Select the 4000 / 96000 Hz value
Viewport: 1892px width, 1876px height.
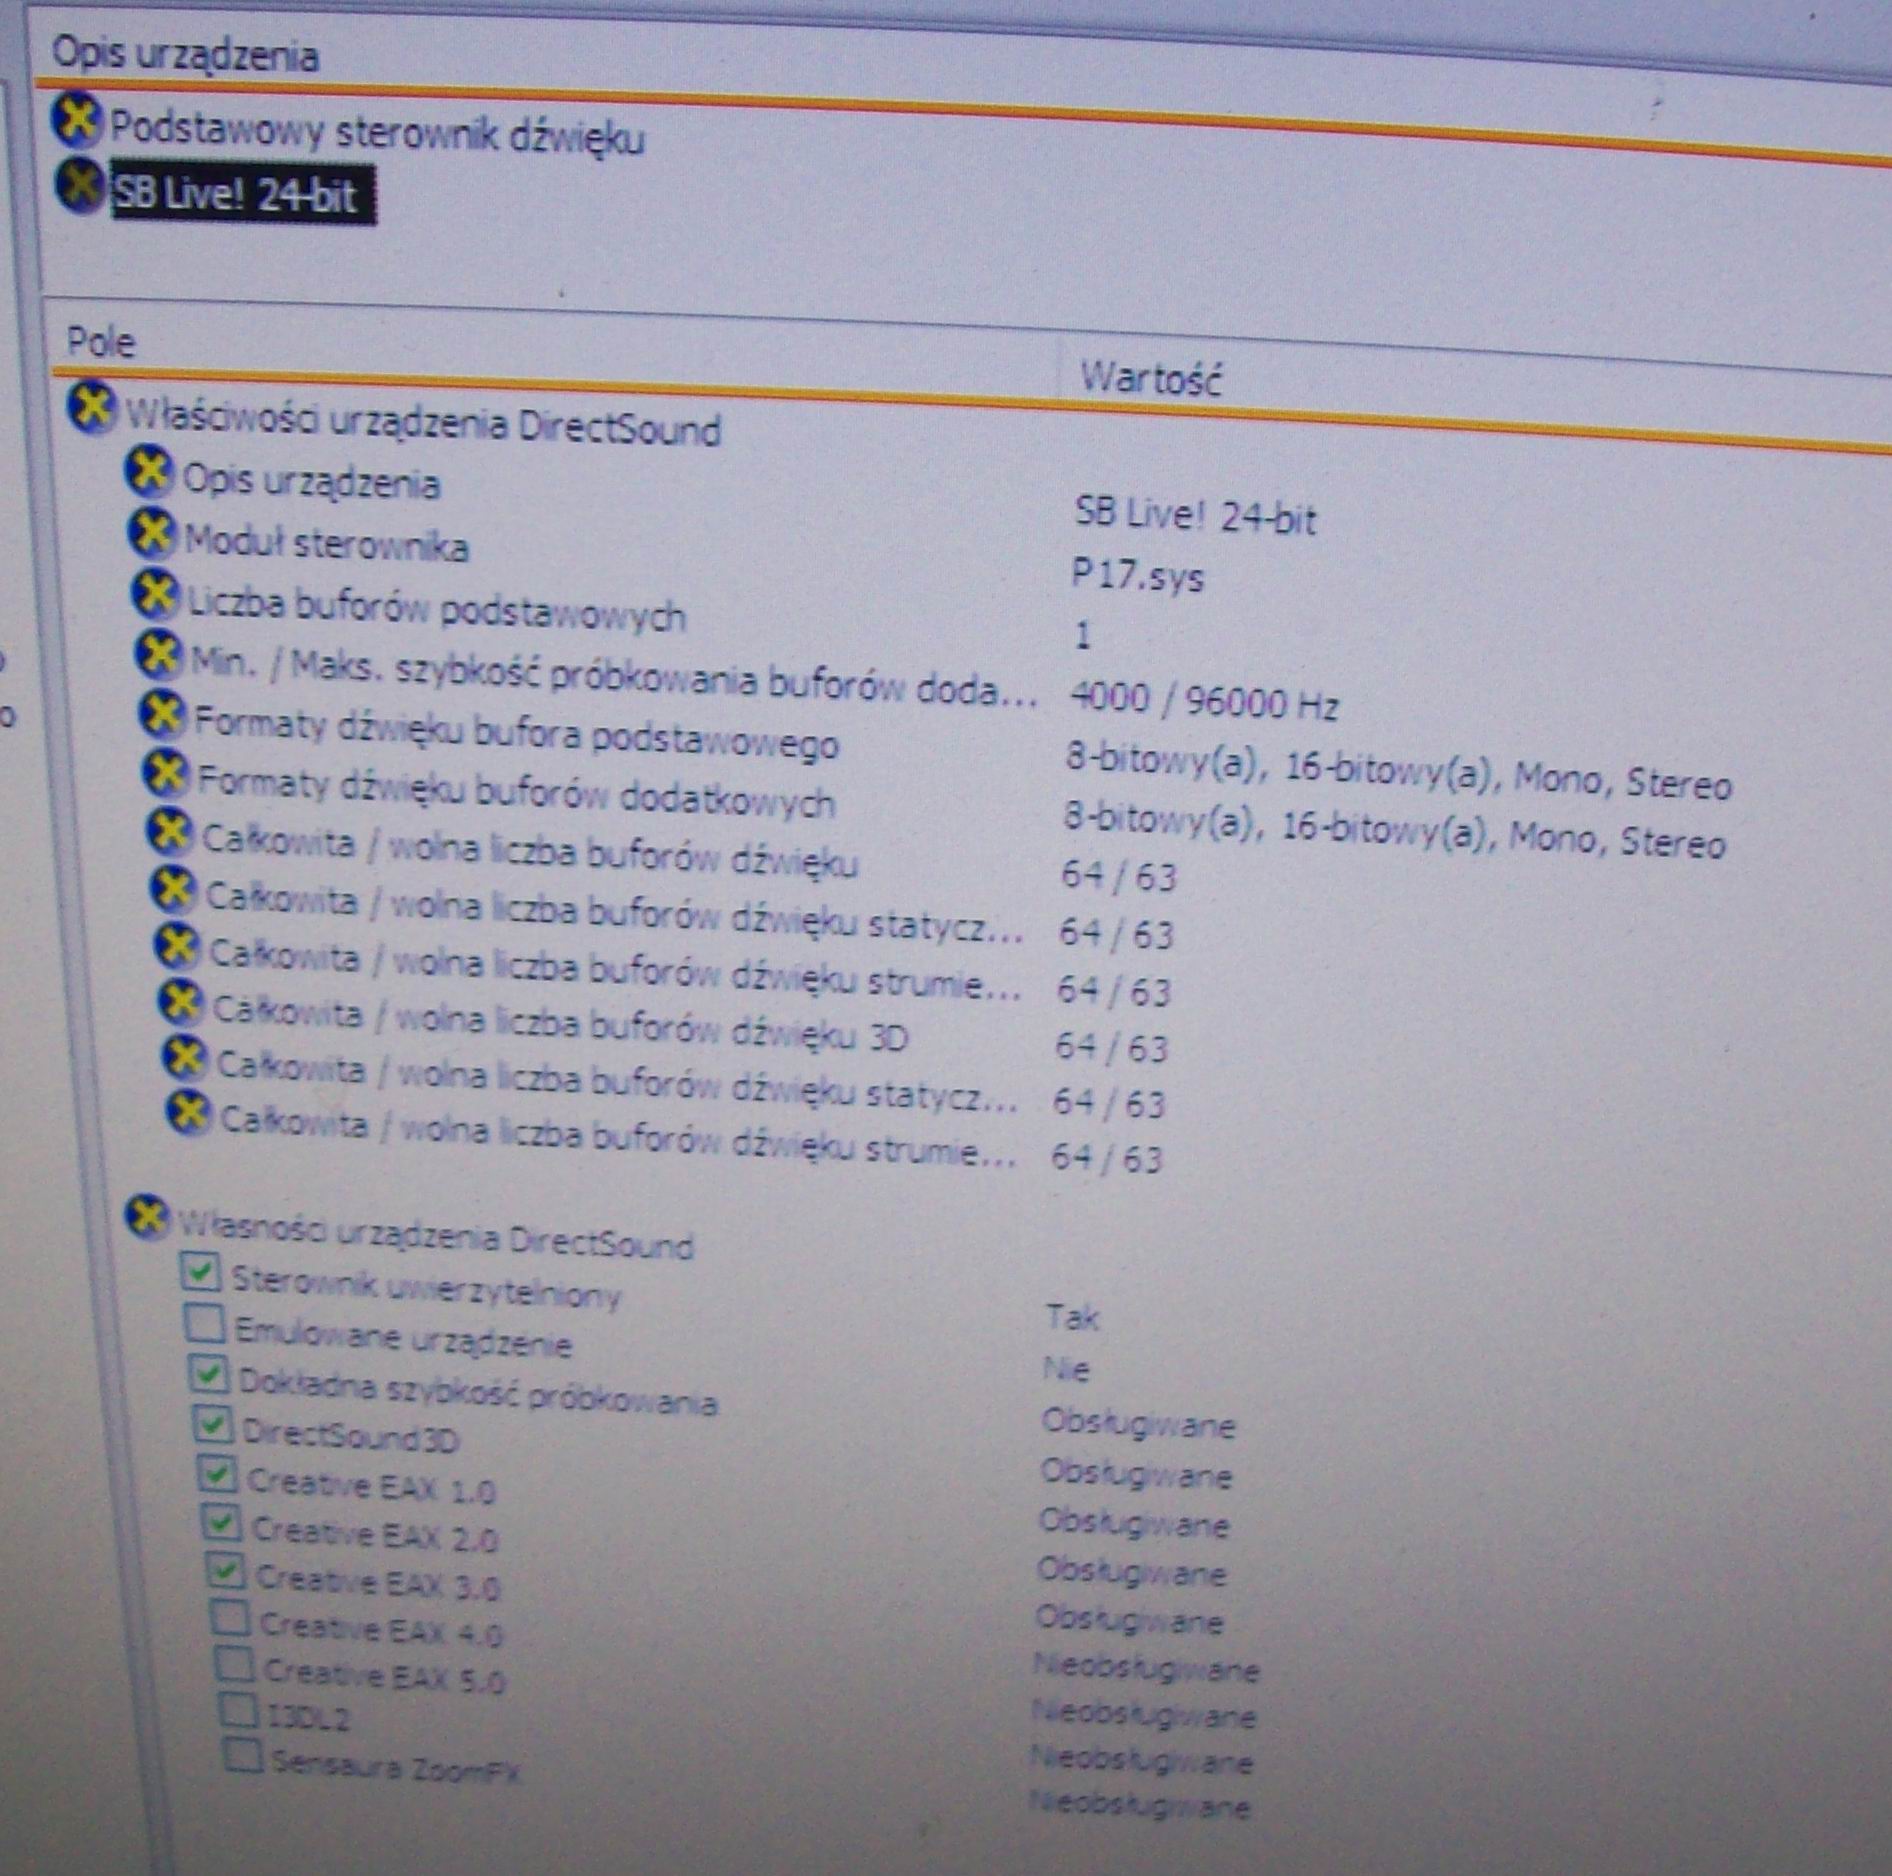(1204, 701)
